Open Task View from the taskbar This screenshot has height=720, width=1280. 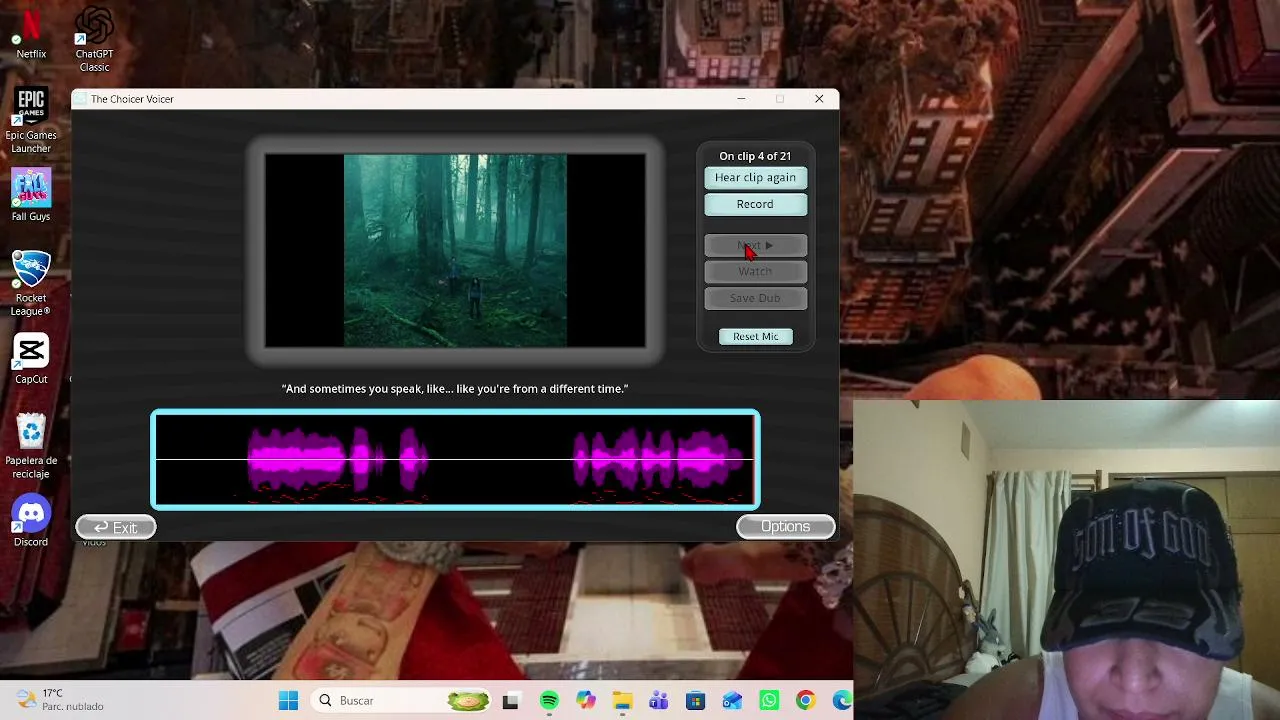(x=511, y=701)
